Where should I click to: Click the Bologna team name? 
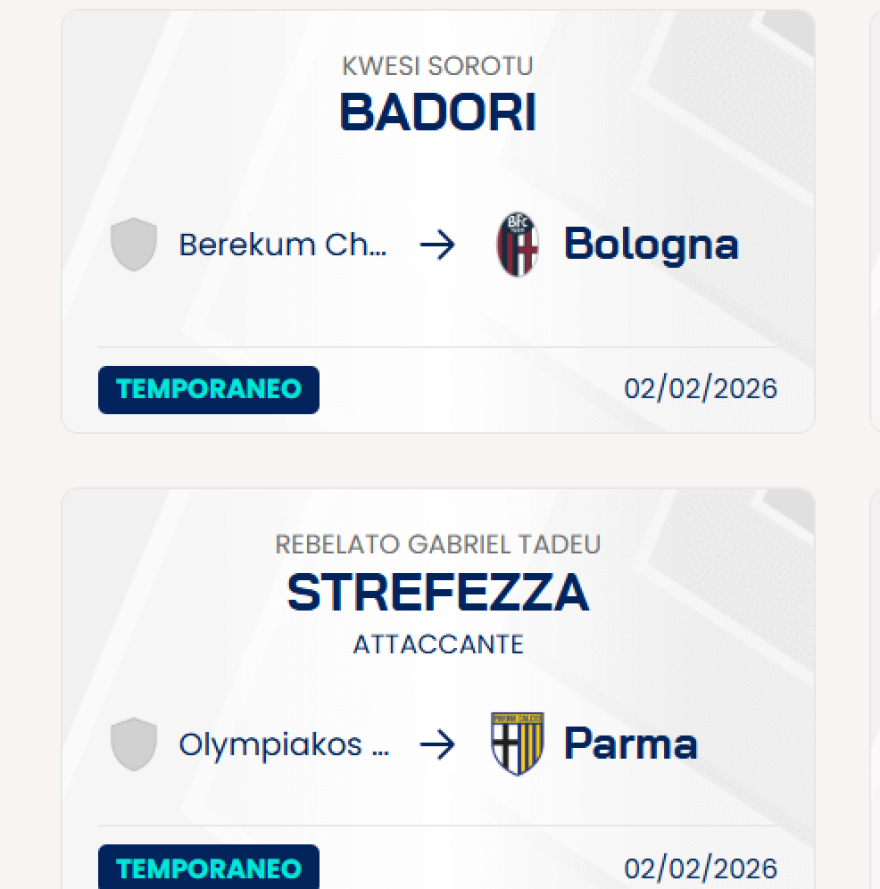point(651,245)
